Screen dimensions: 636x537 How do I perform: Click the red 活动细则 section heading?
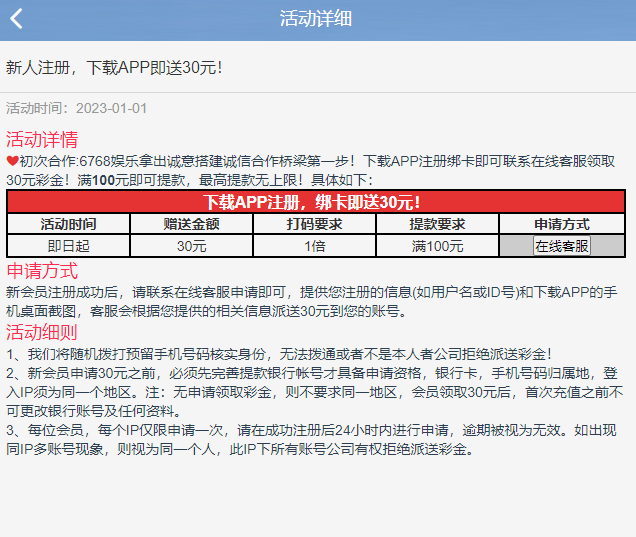(42, 332)
